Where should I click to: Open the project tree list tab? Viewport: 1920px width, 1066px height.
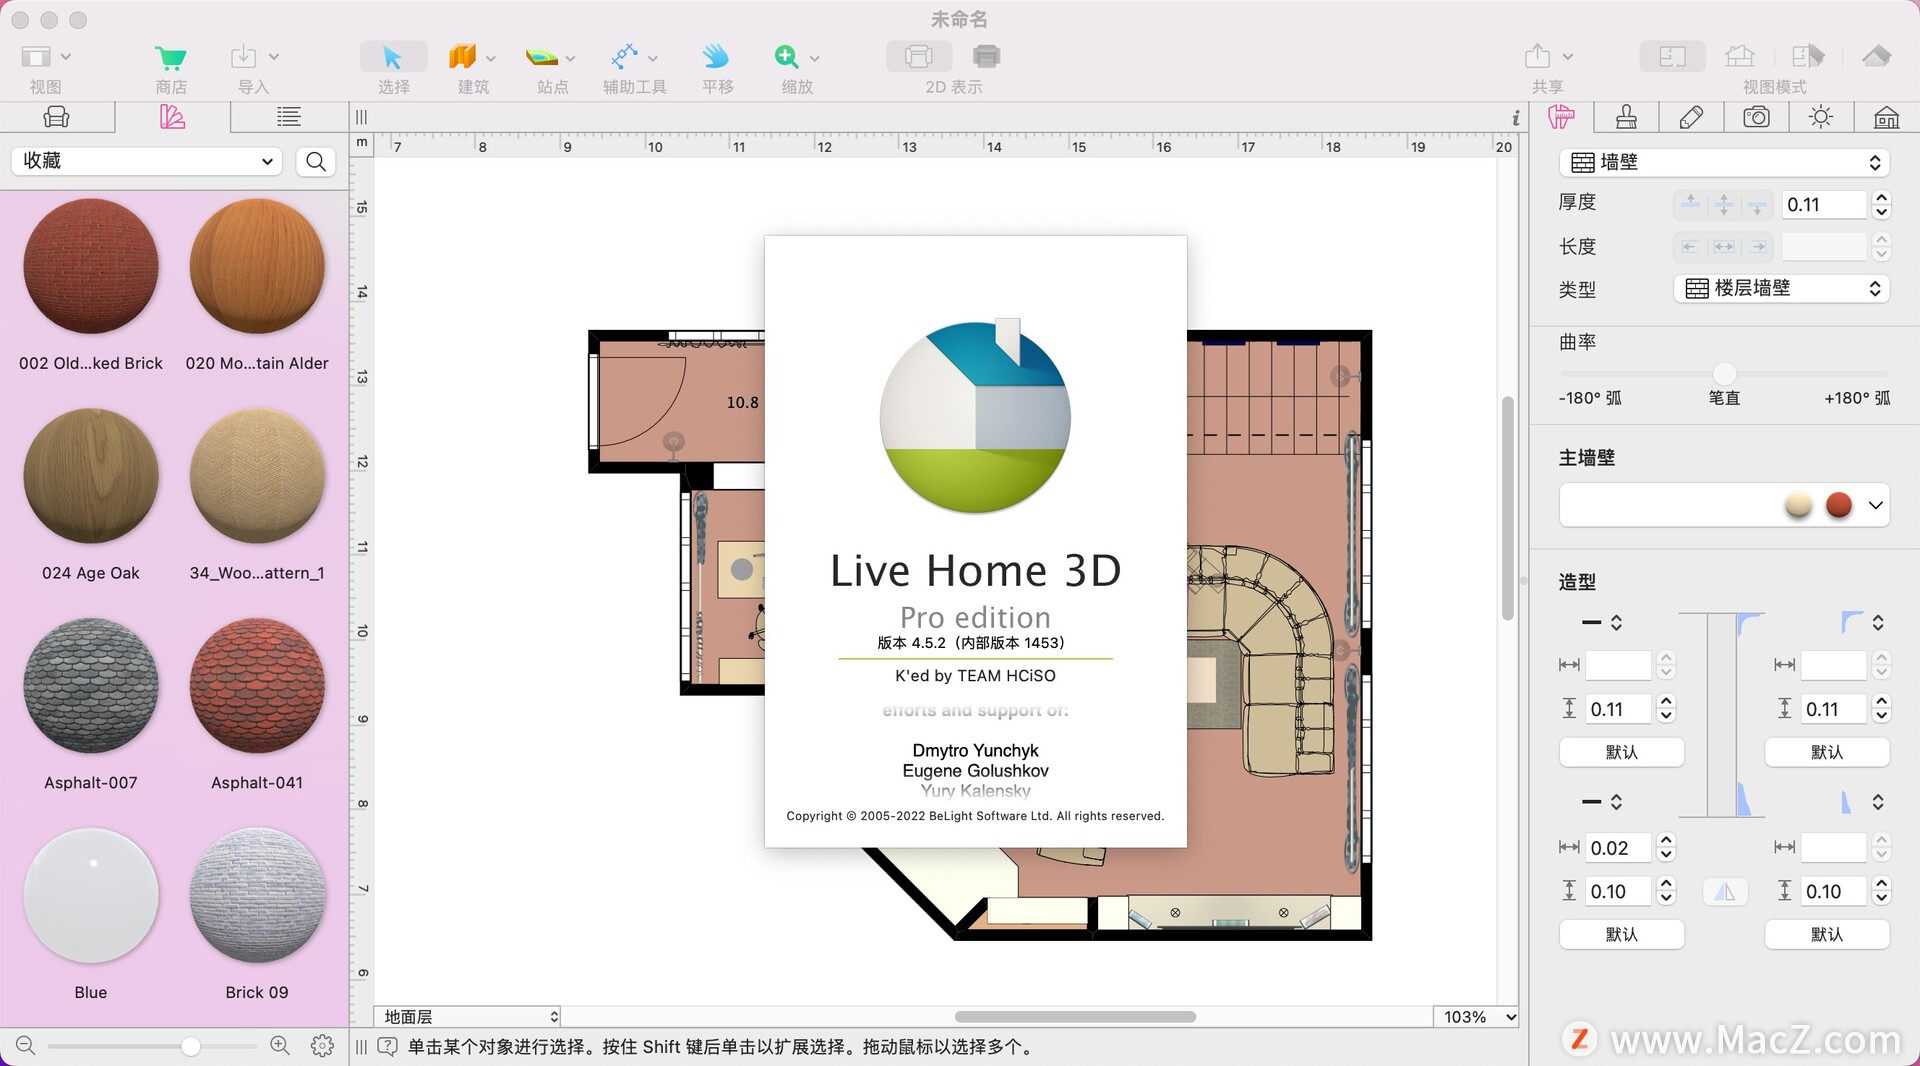coord(289,117)
